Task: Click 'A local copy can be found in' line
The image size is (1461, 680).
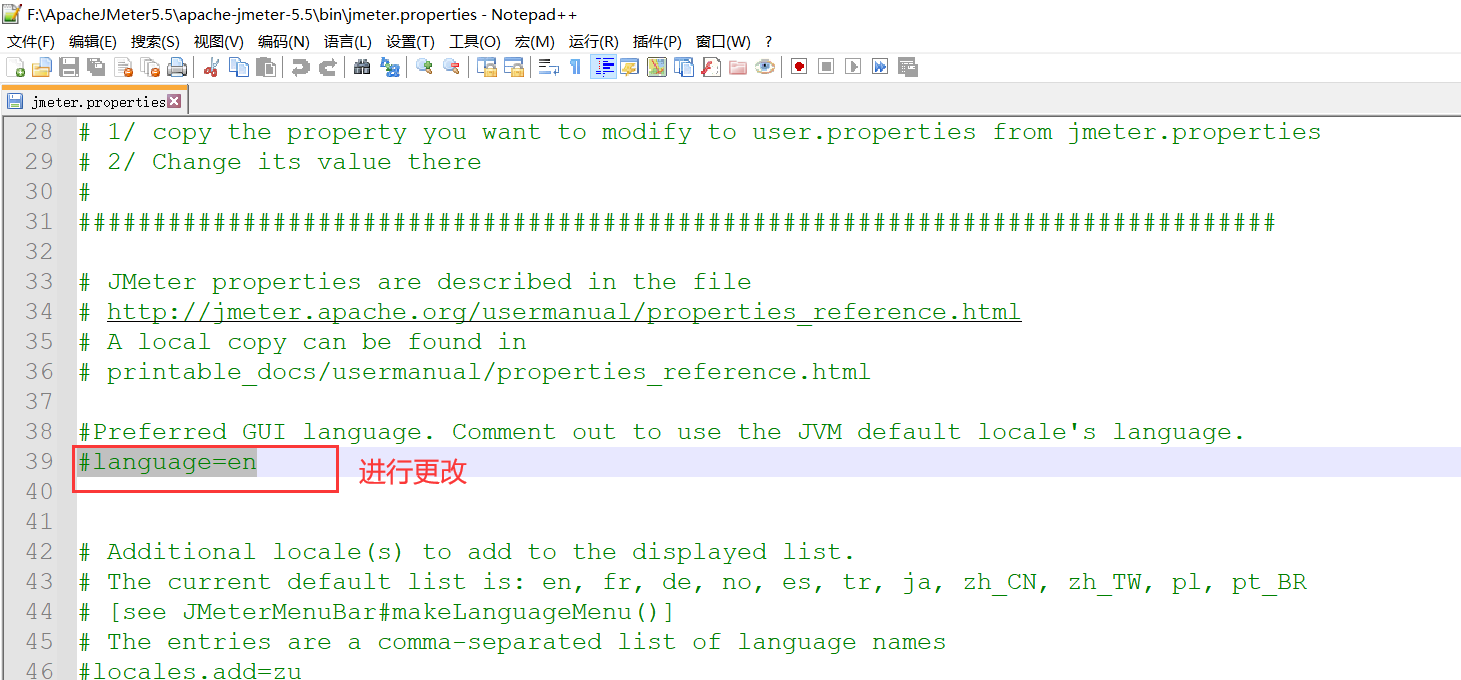Action: click(302, 342)
